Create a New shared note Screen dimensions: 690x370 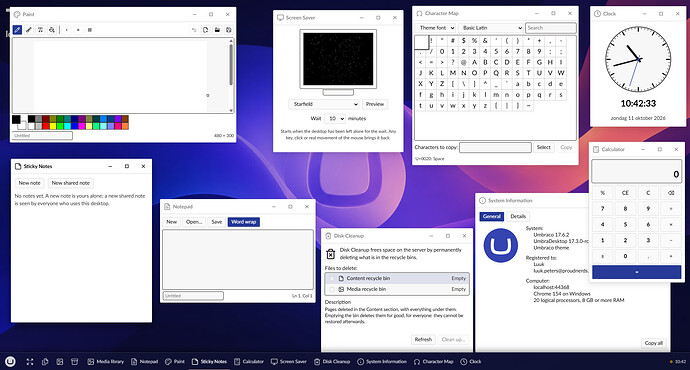pos(70,183)
